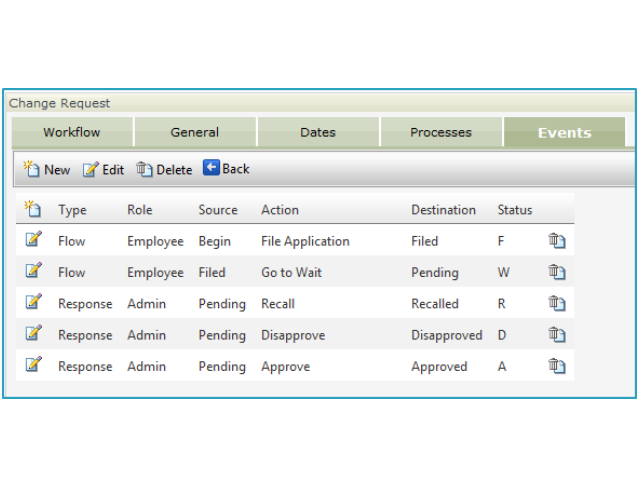Click the 'Filed' destination cell

pos(424,241)
